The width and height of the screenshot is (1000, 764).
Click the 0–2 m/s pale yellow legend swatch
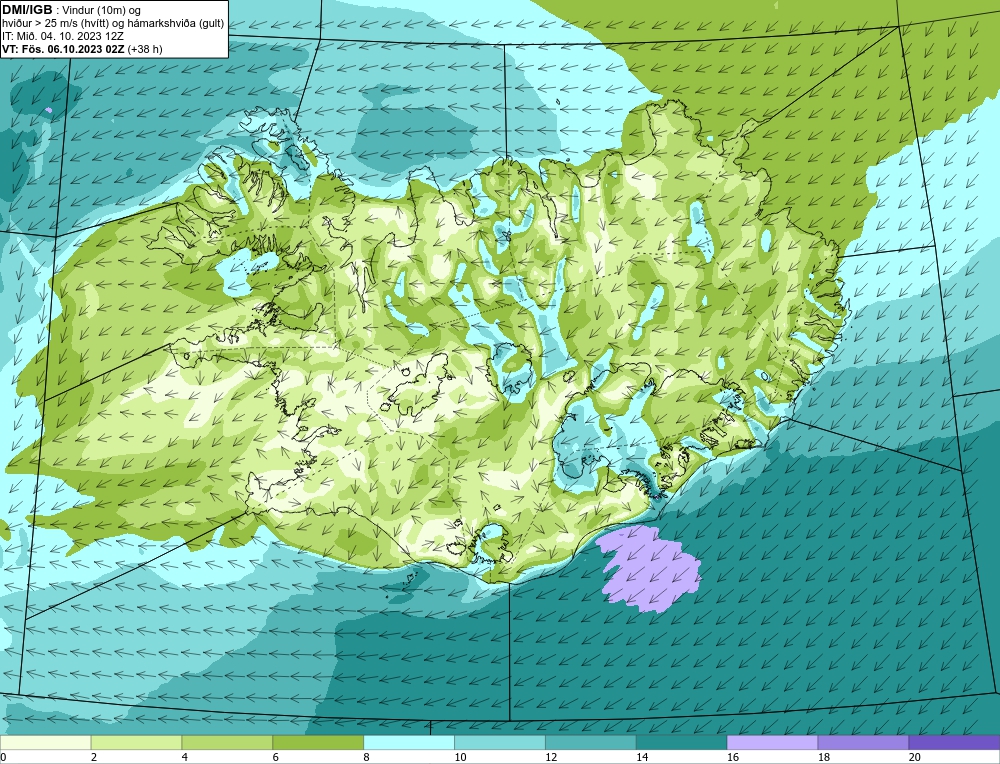(x=46, y=742)
